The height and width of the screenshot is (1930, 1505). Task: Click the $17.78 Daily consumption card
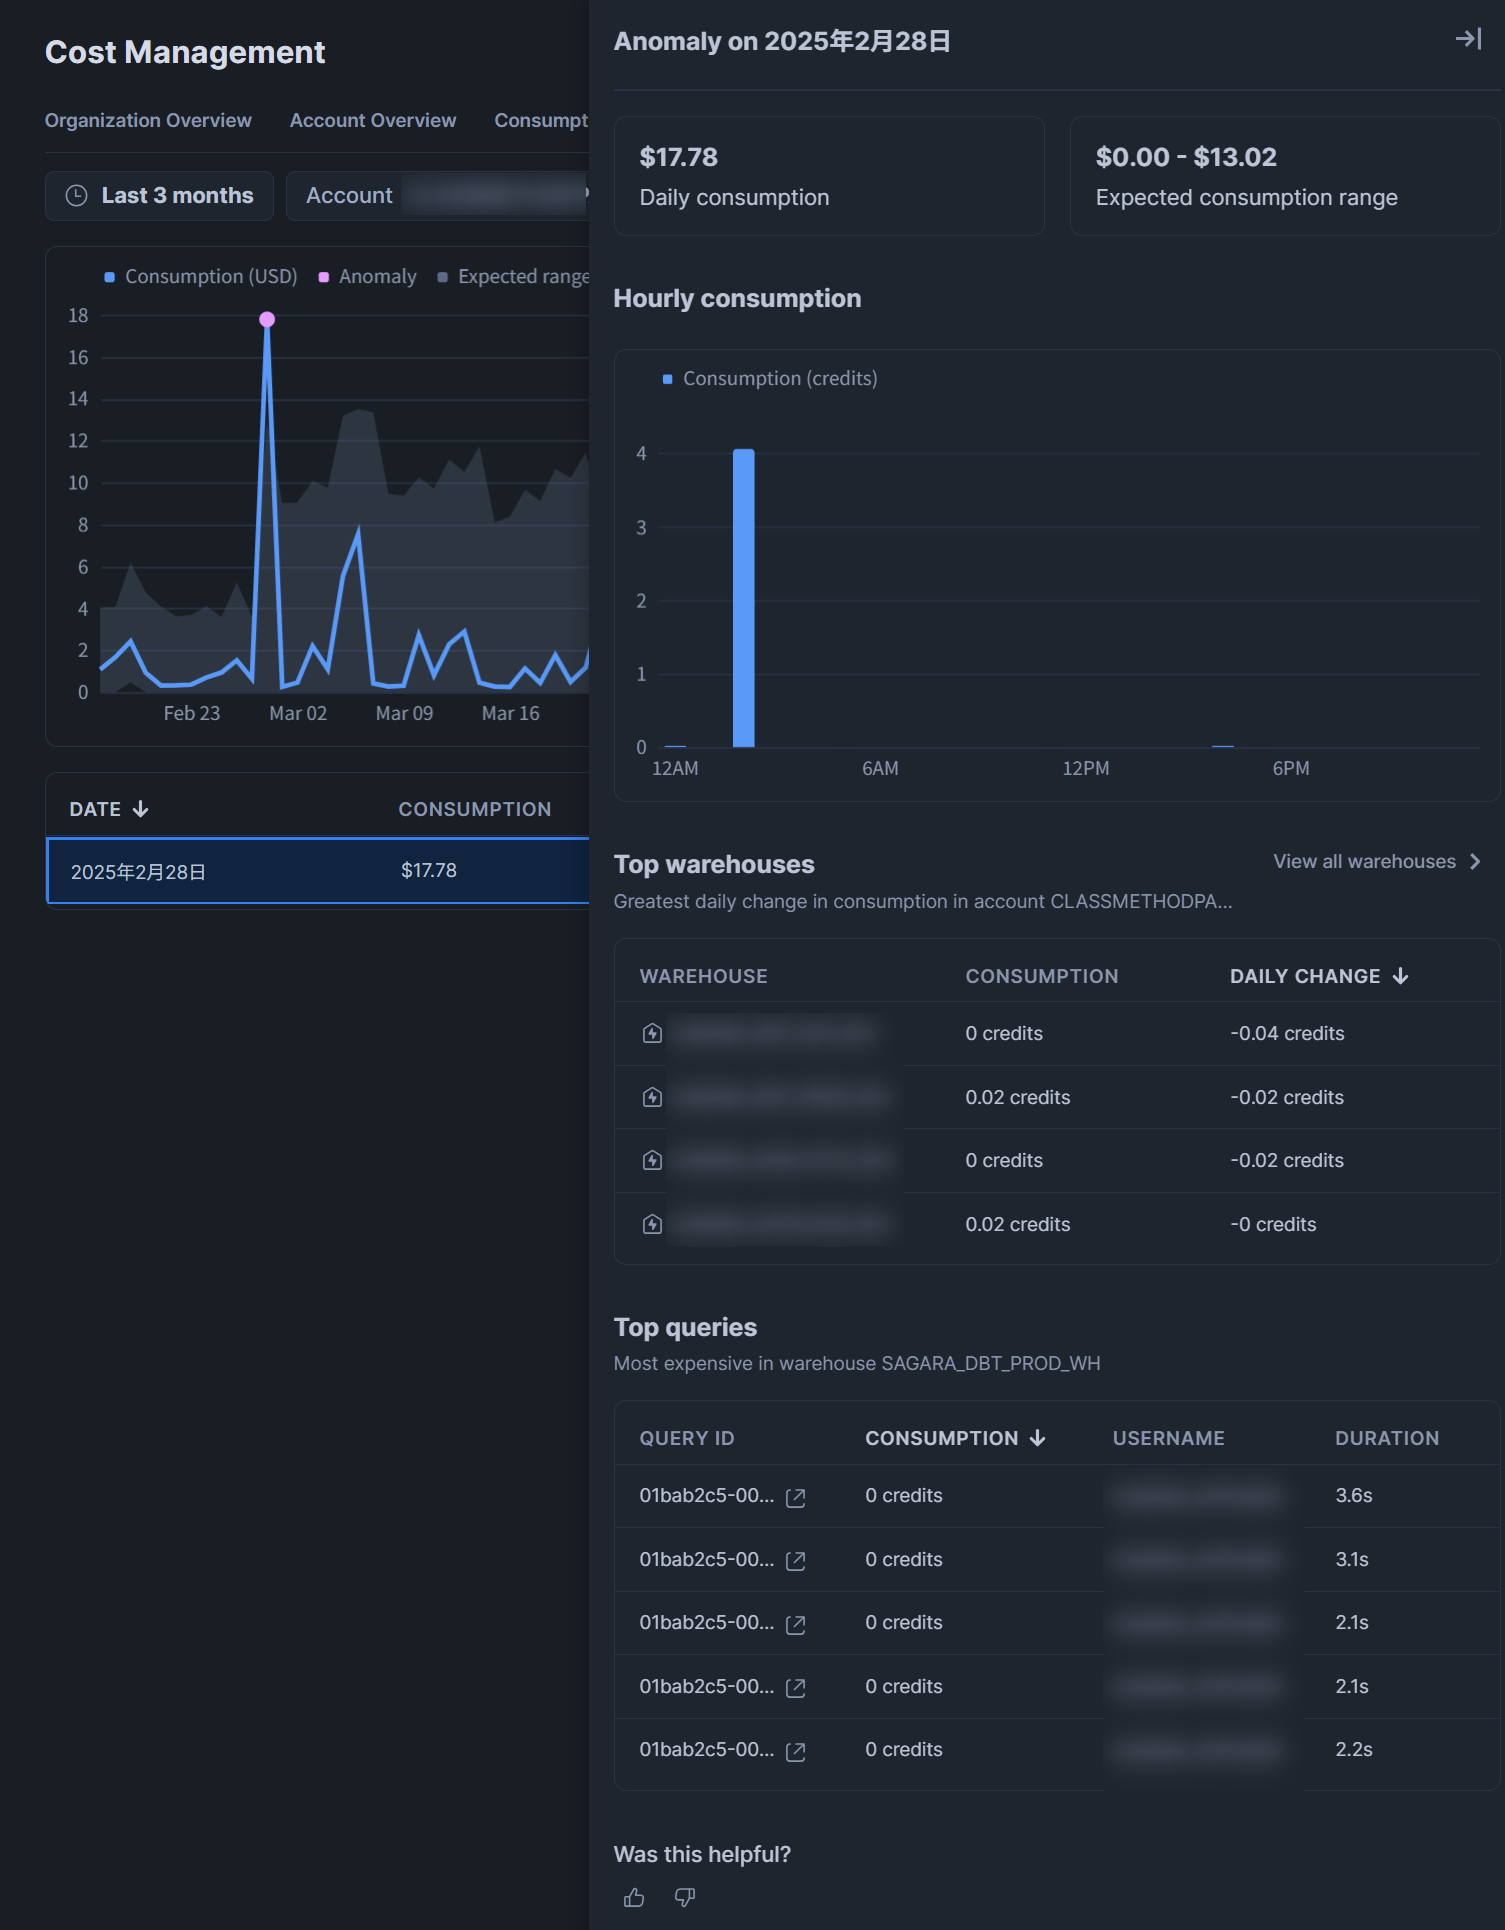[829, 176]
